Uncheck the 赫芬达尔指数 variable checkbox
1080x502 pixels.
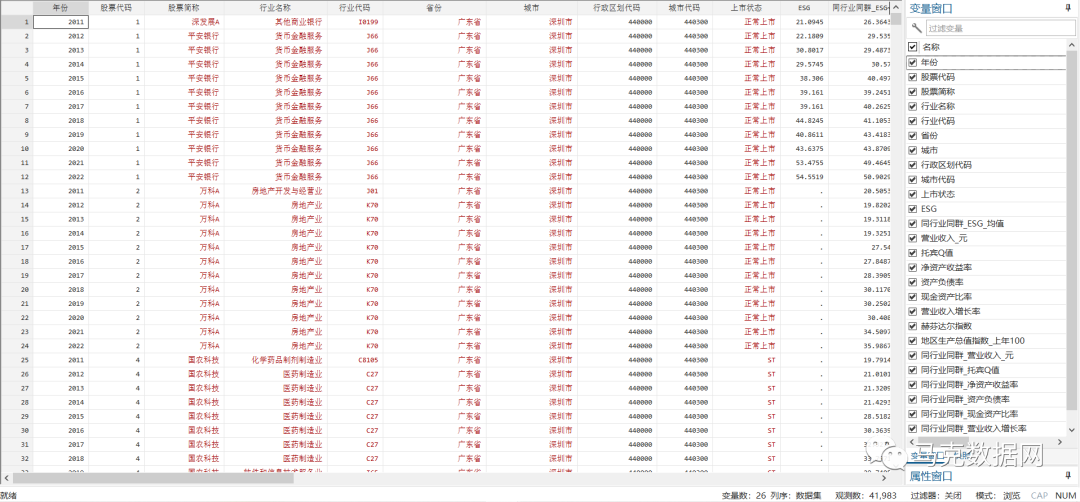913,326
